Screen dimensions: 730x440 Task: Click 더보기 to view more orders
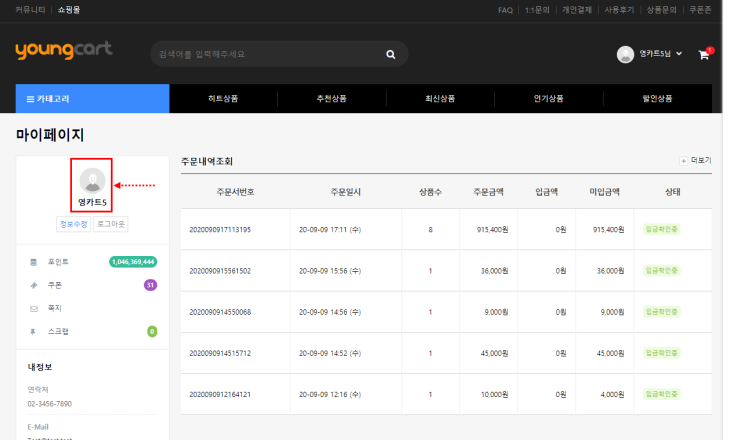(696, 160)
